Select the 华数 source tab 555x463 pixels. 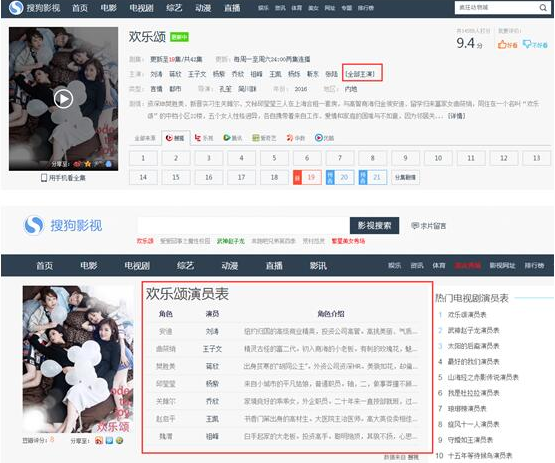(x=296, y=138)
